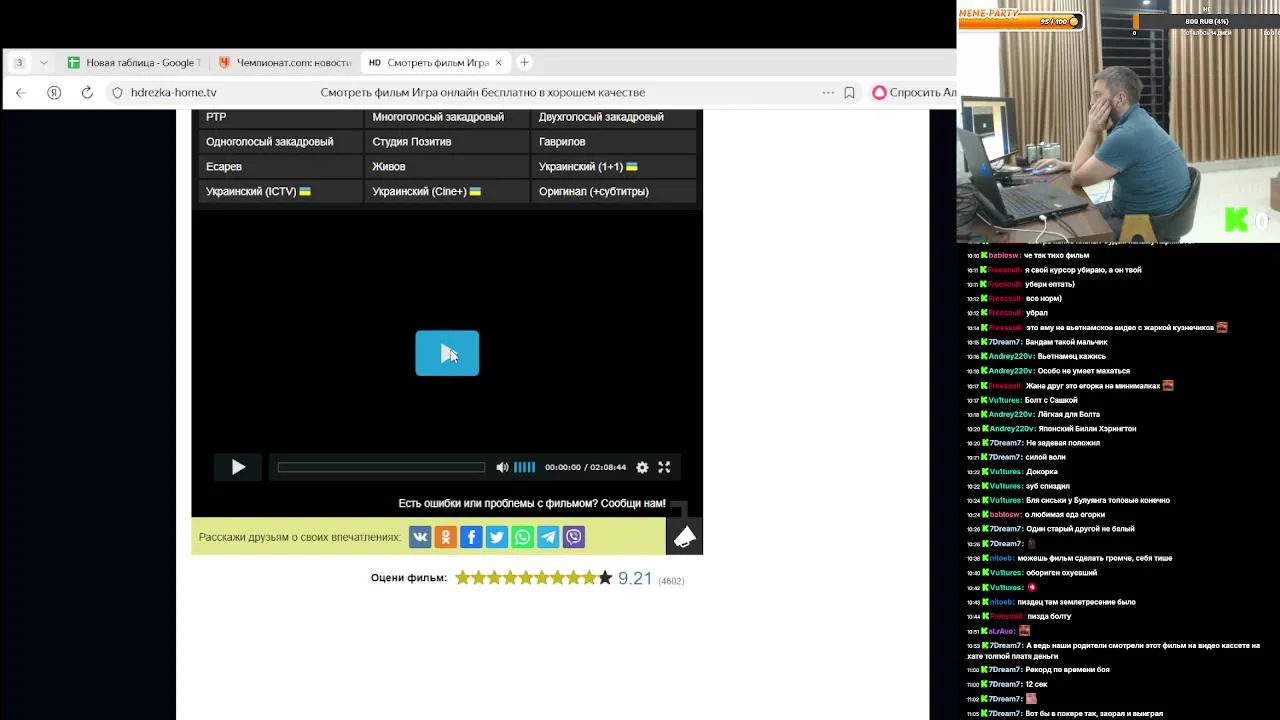Adjust the blue volume level bars
Viewport: 1280px width, 720px height.
point(525,467)
